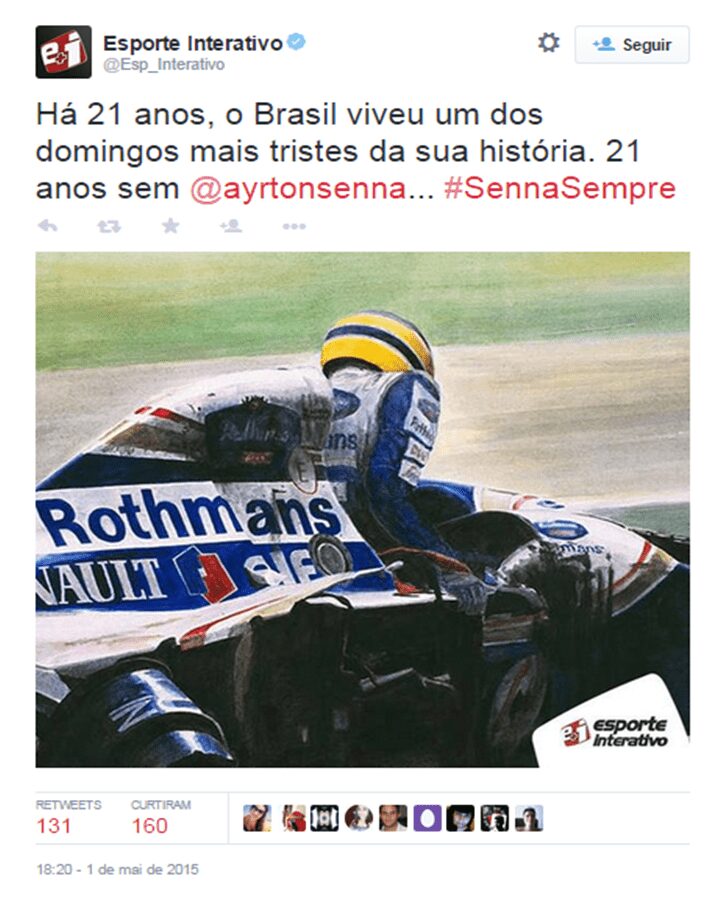
Task: Retweet this post using the retweet icon
Action: click(109, 227)
